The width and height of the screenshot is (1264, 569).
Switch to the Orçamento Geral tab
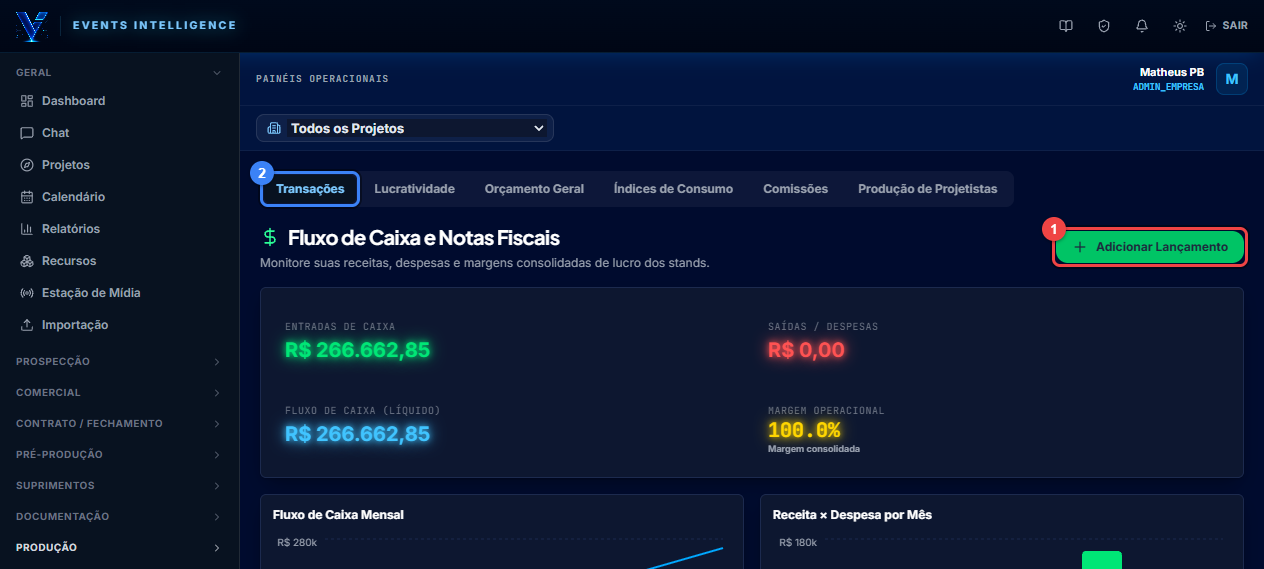pos(534,189)
